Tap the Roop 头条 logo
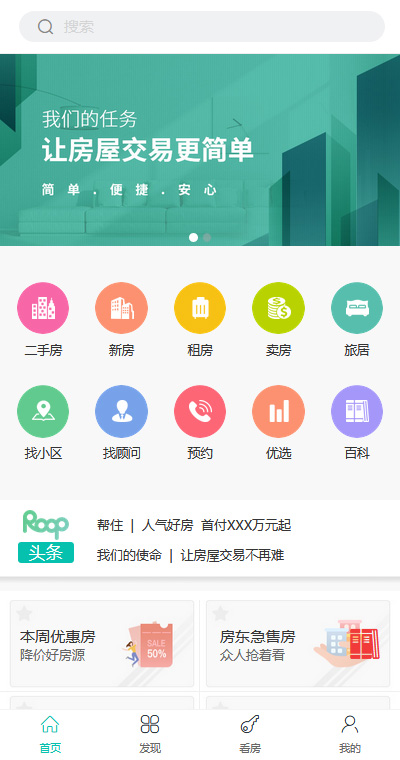Image resolution: width=400 pixels, height=760 pixels. 46,537
